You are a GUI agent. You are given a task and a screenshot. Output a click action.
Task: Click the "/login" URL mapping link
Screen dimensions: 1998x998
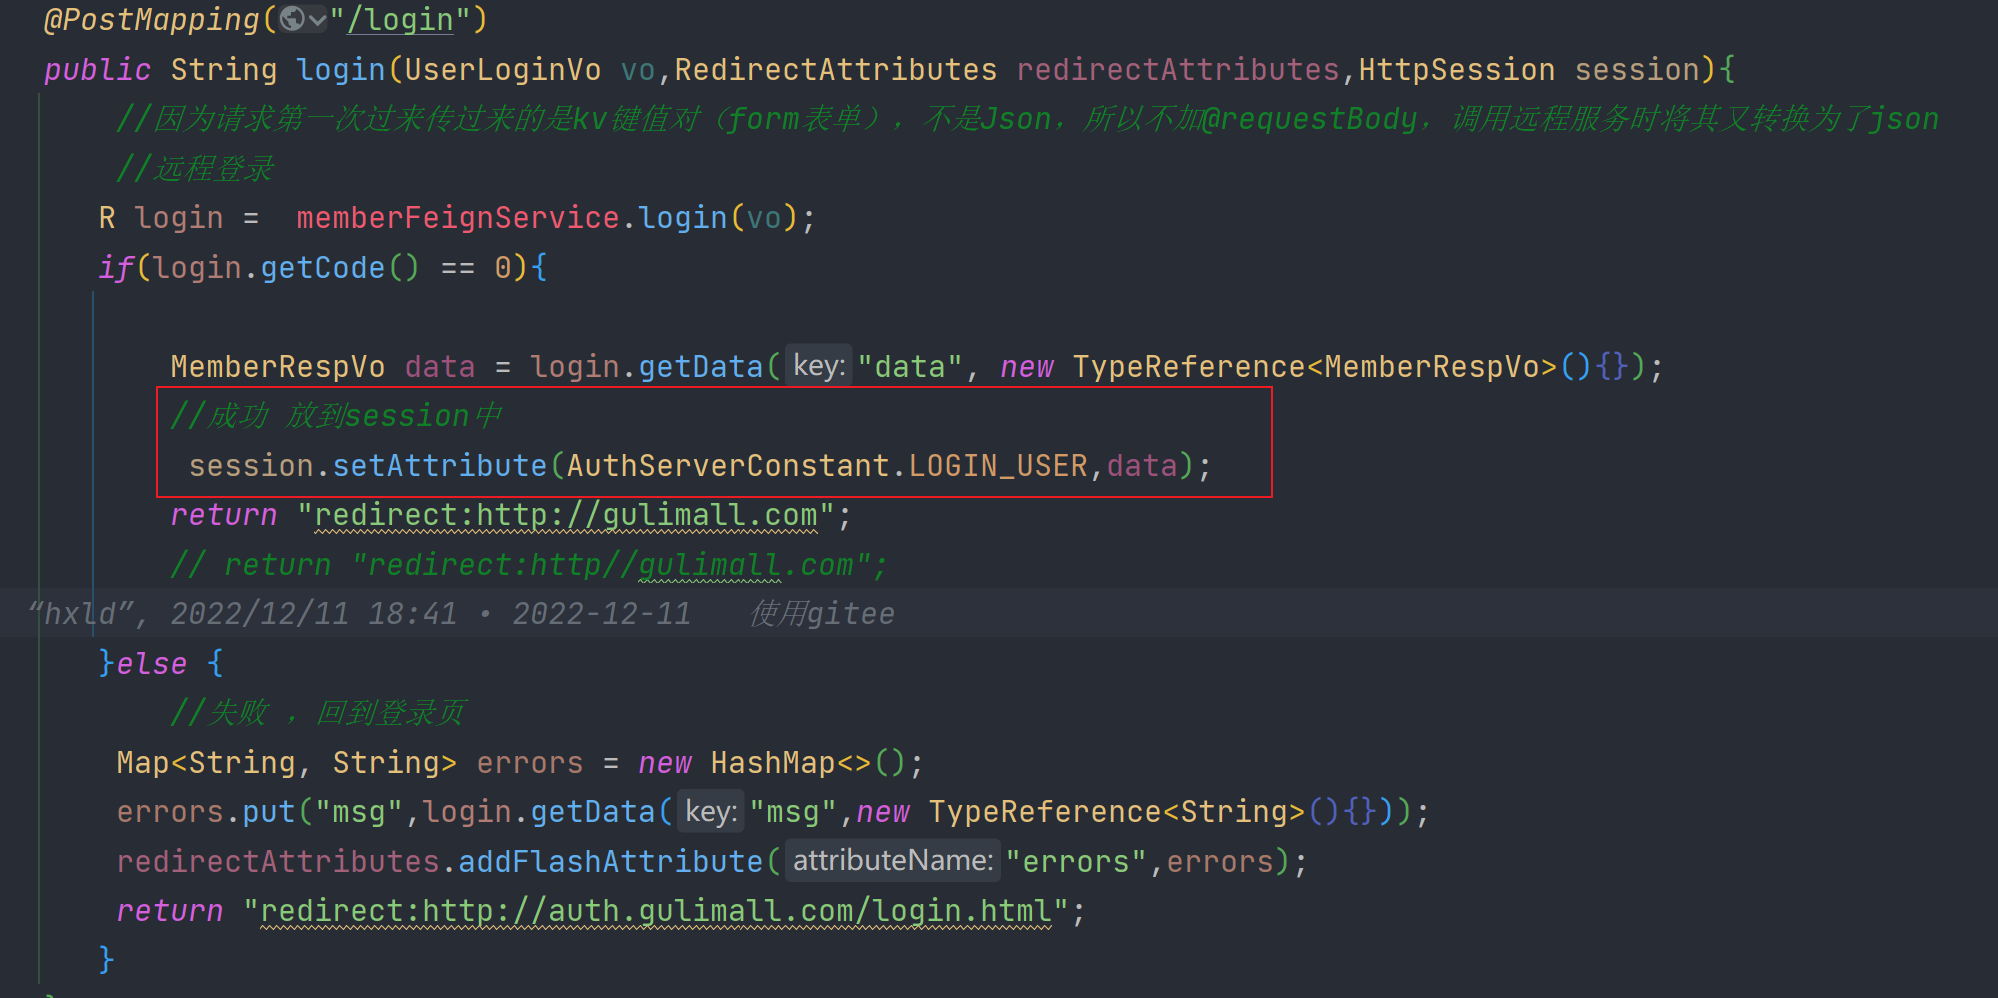pos(400,20)
